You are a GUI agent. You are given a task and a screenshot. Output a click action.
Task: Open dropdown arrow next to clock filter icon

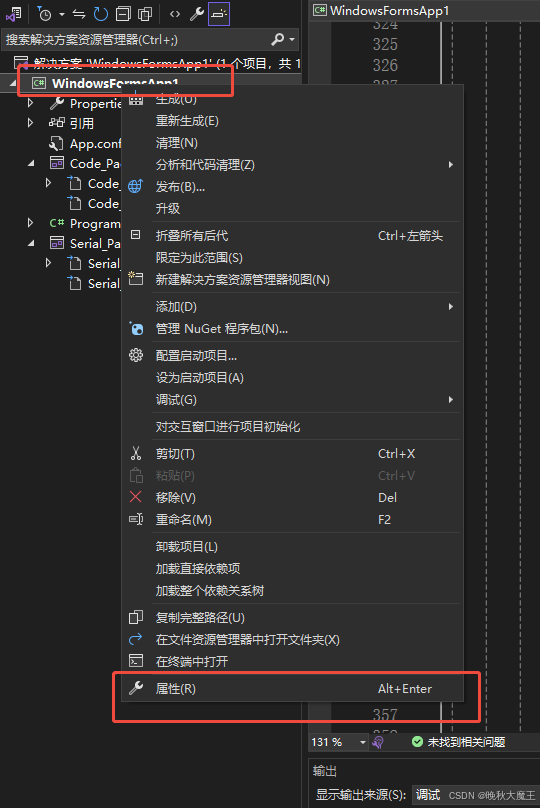coord(62,14)
